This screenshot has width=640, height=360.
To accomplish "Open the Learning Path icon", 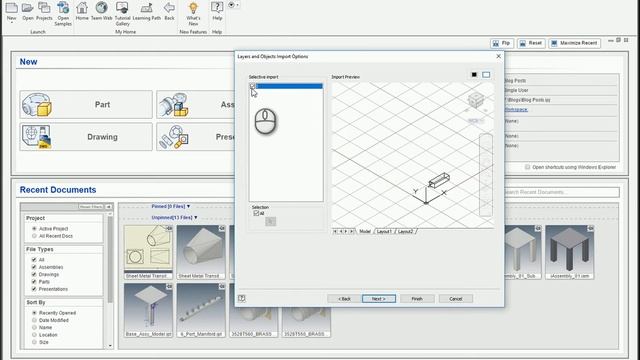I will tap(147, 8).
